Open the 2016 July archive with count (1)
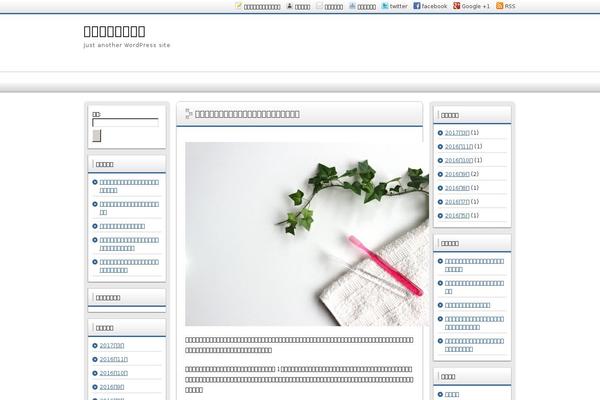The height and width of the screenshot is (400, 600). coord(457,202)
